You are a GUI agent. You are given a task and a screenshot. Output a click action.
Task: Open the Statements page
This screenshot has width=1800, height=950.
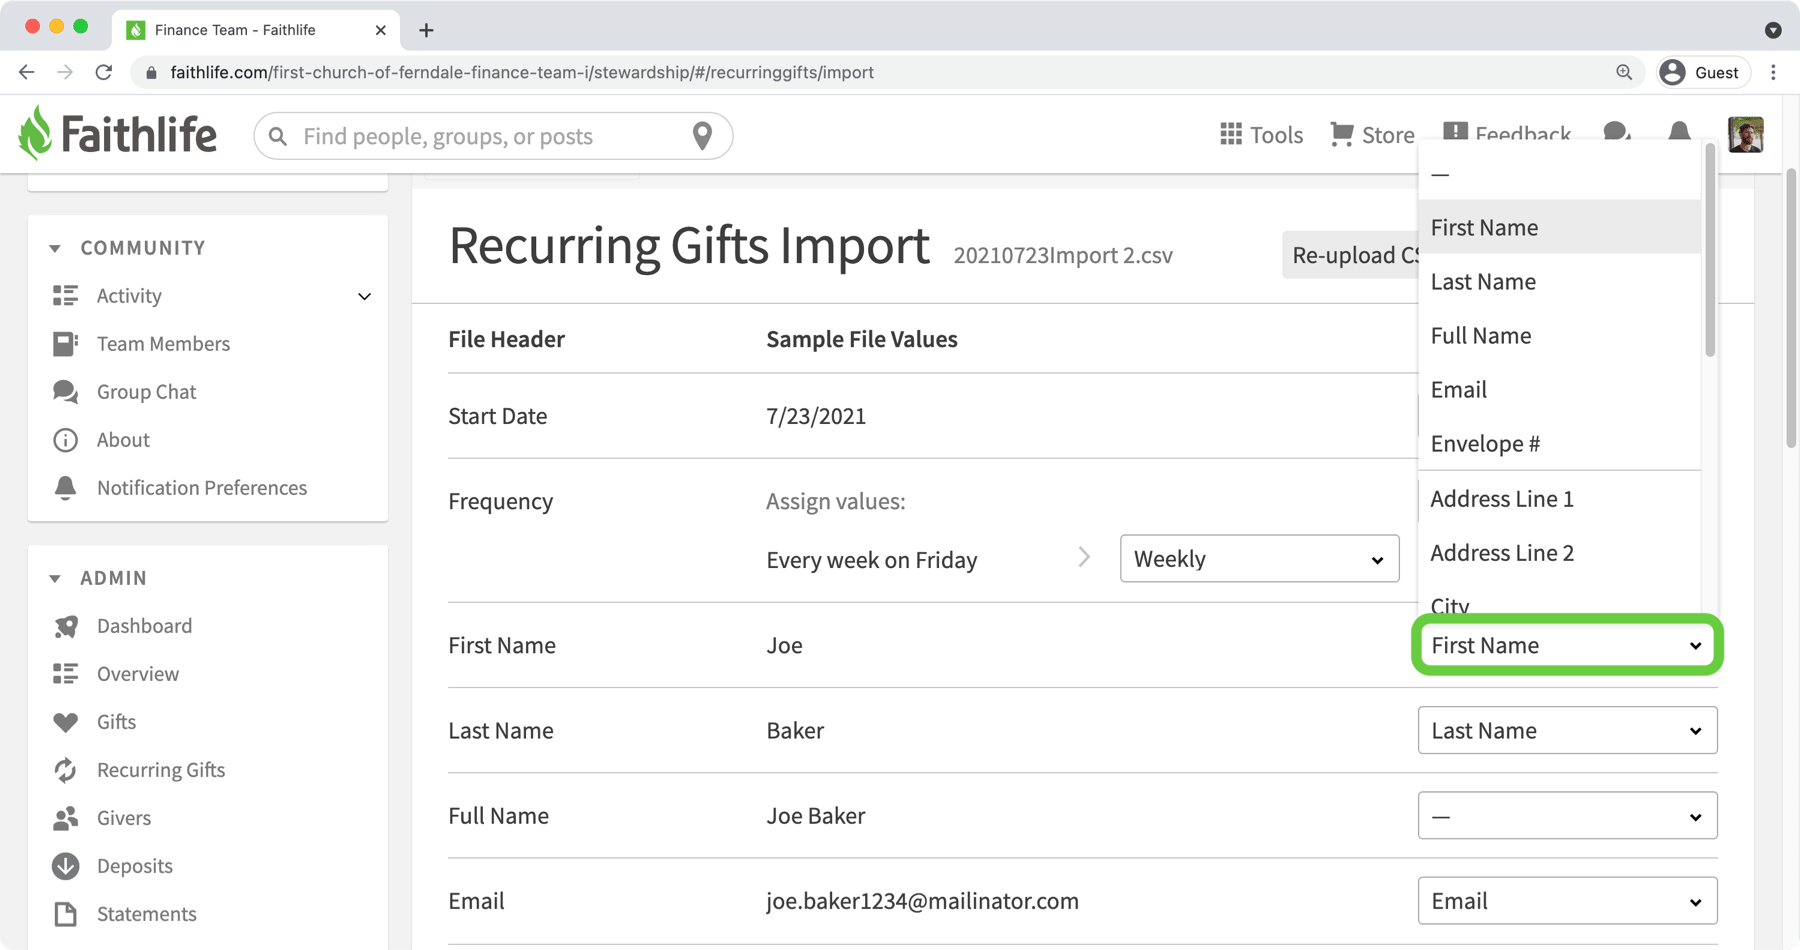click(x=146, y=914)
